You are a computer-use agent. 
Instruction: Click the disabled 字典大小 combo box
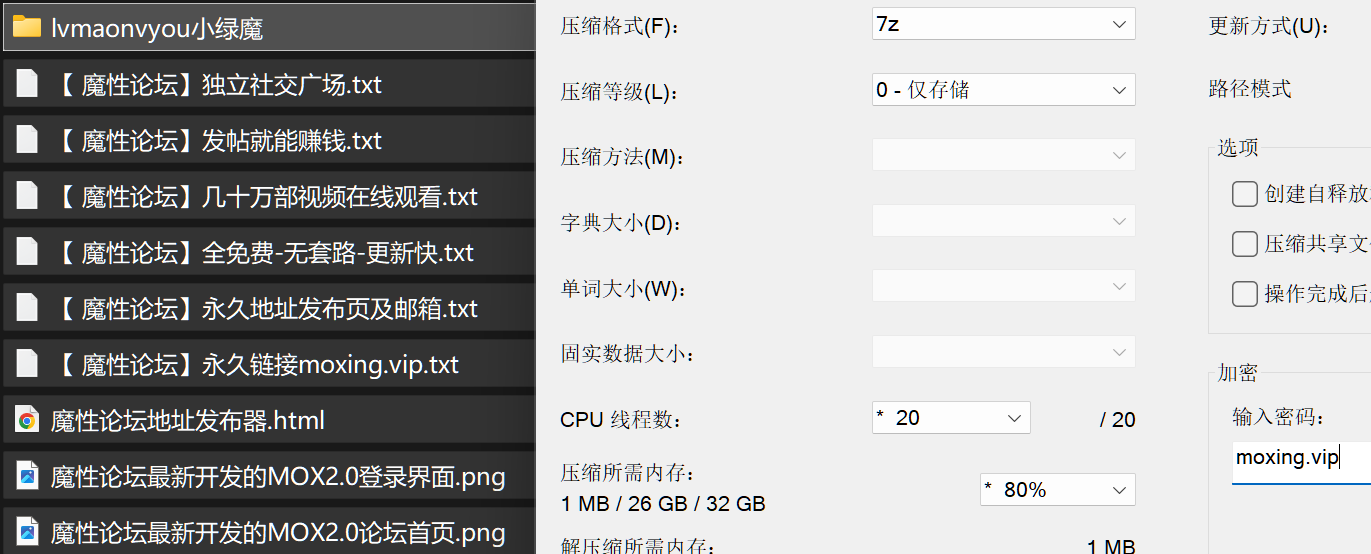(x=1004, y=222)
